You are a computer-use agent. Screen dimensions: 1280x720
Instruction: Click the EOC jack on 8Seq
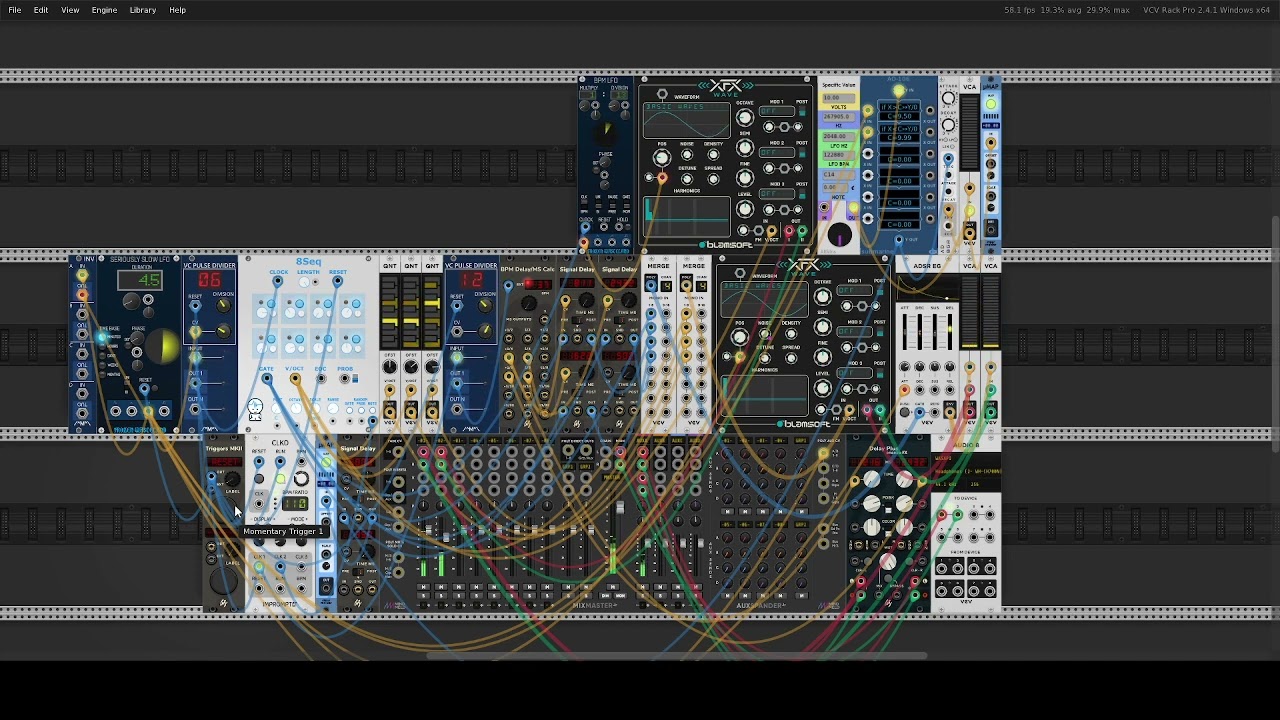point(321,378)
